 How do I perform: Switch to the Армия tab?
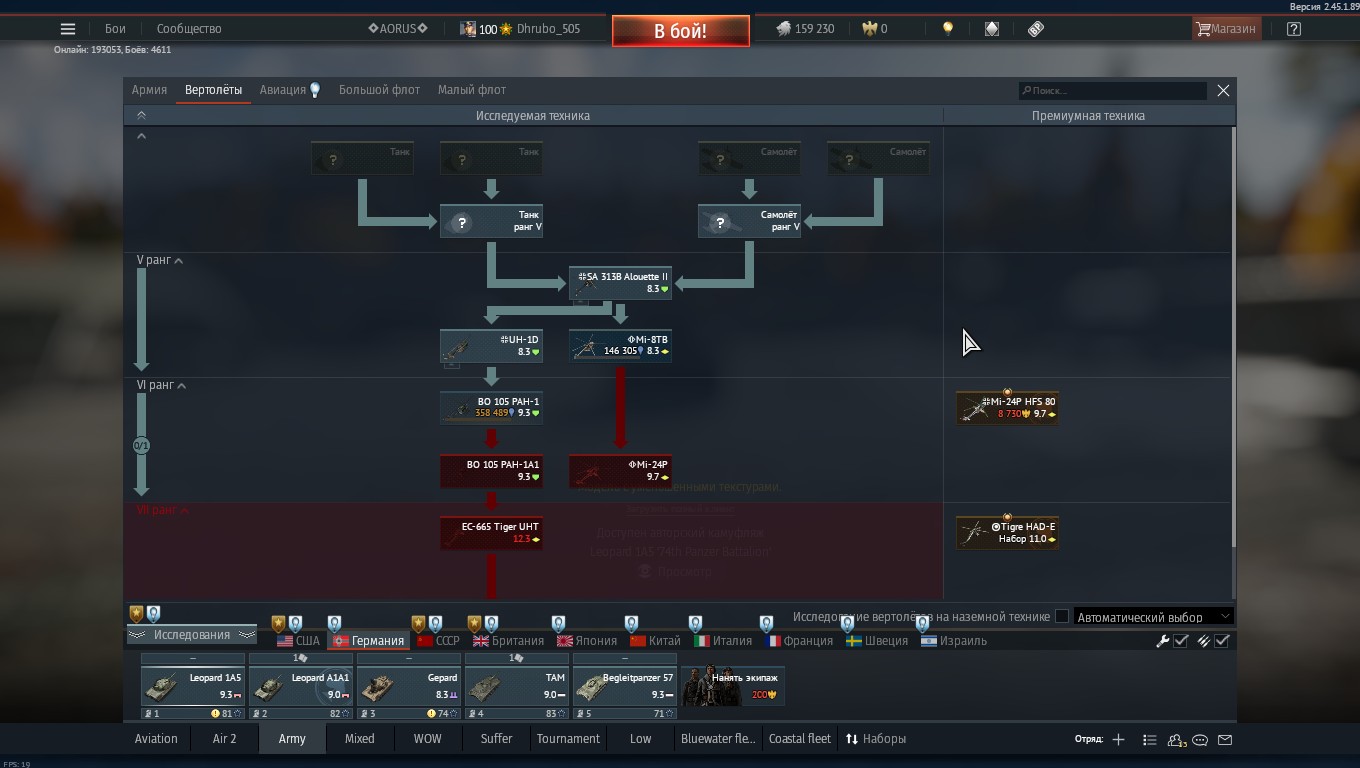click(x=150, y=90)
